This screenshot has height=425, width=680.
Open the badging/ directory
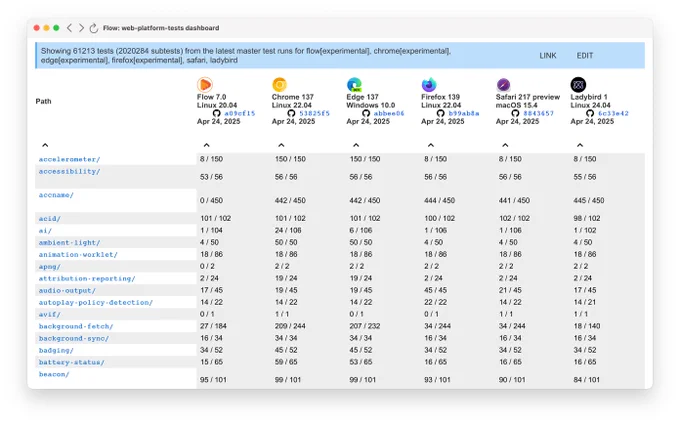[56, 350]
